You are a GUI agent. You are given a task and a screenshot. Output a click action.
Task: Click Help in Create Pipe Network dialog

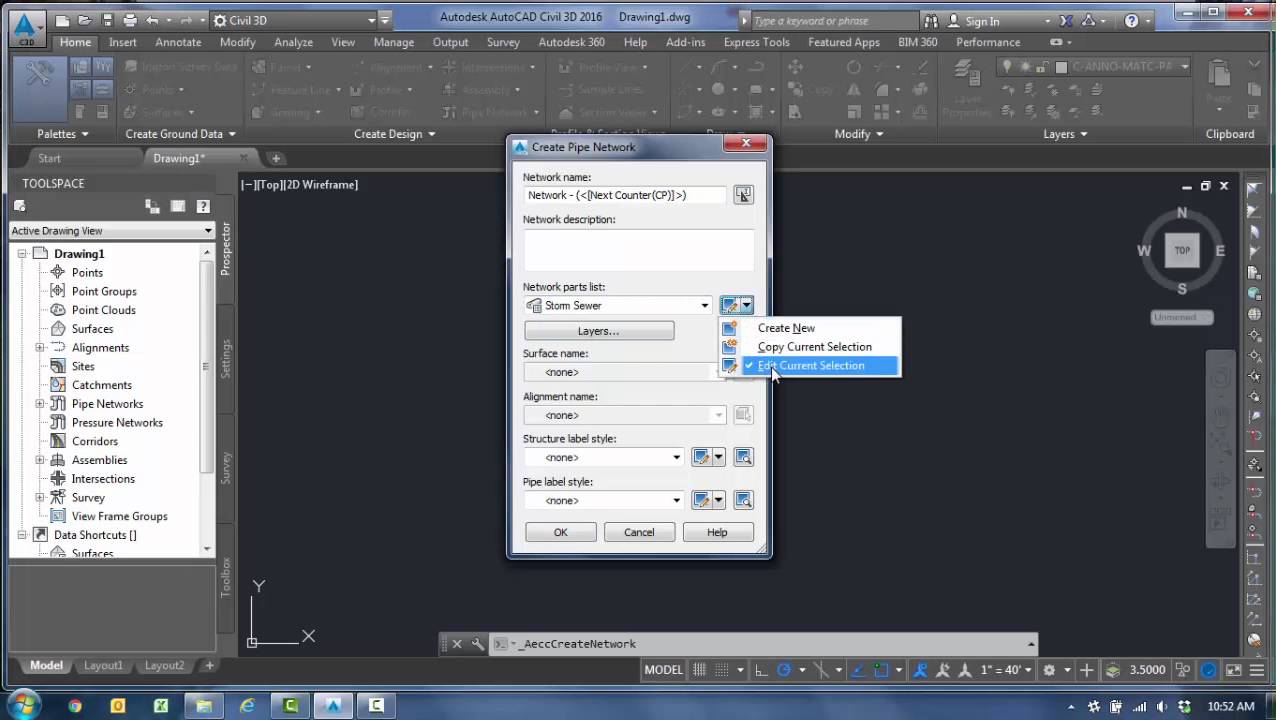click(717, 532)
